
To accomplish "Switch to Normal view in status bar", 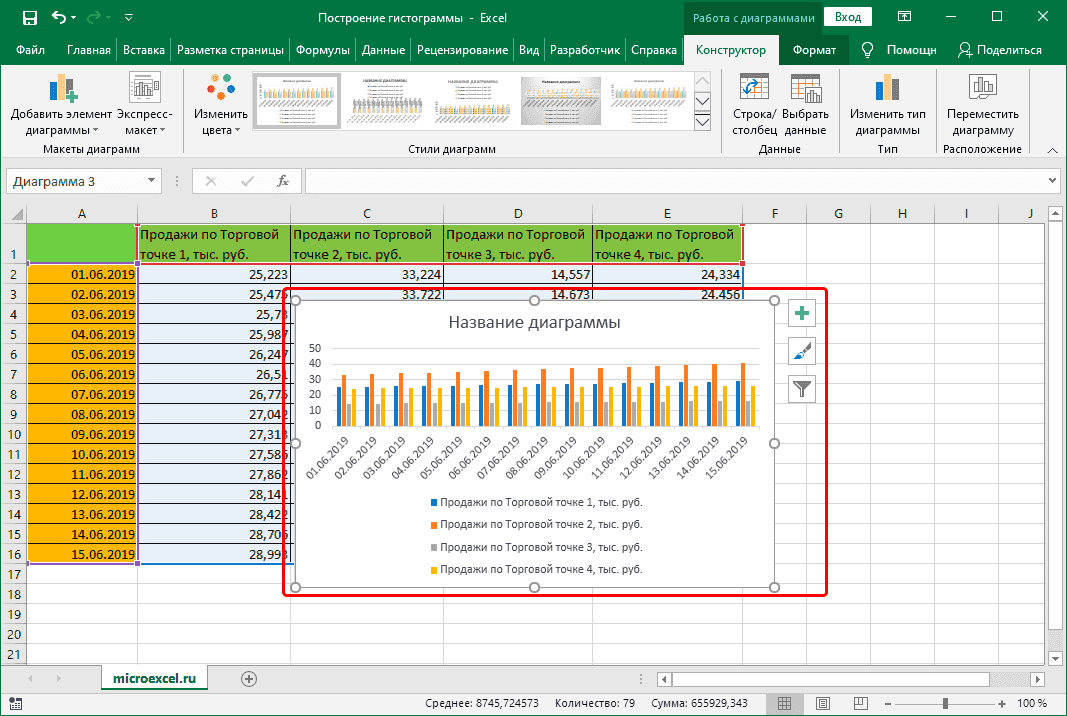I will pyautogui.click(x=786, y=704).
